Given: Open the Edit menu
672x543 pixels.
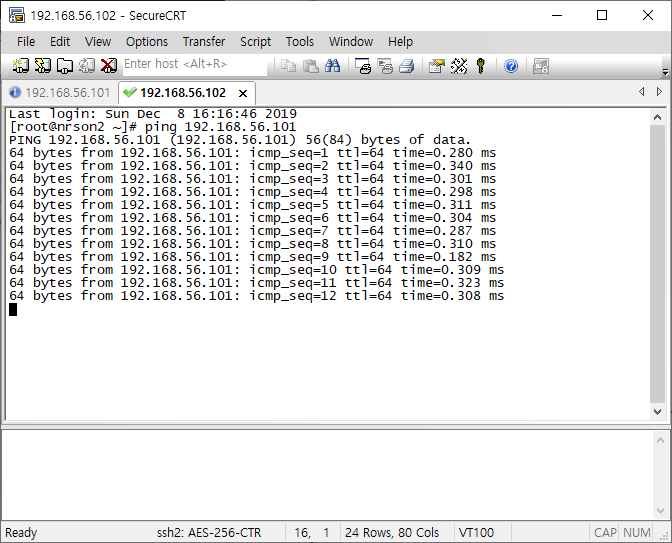Looking at the screenshot, I should [x=60, y=42].
